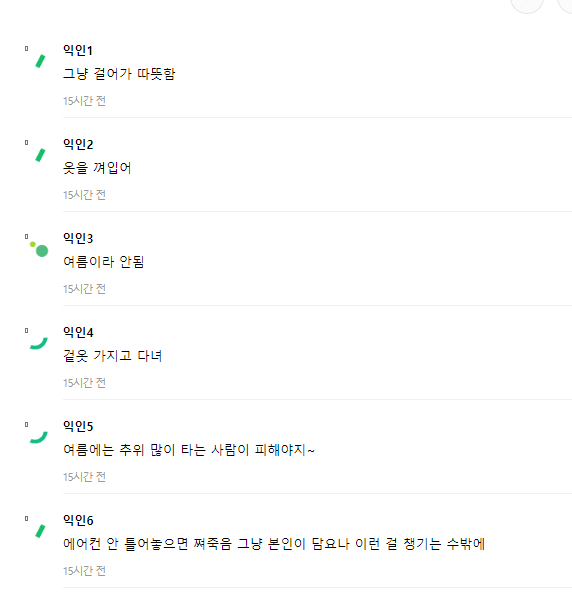The height and width of the screenshot is (593, 572).
Task: Click the comment text '옷을 껴입어'
Action: pyautogui.click(x=97, y=168)
